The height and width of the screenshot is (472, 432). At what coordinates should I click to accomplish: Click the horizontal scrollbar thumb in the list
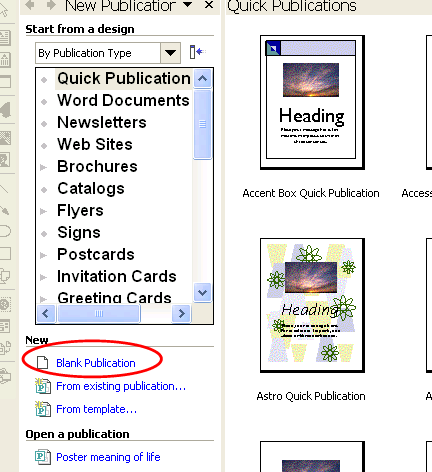[99, 313]
